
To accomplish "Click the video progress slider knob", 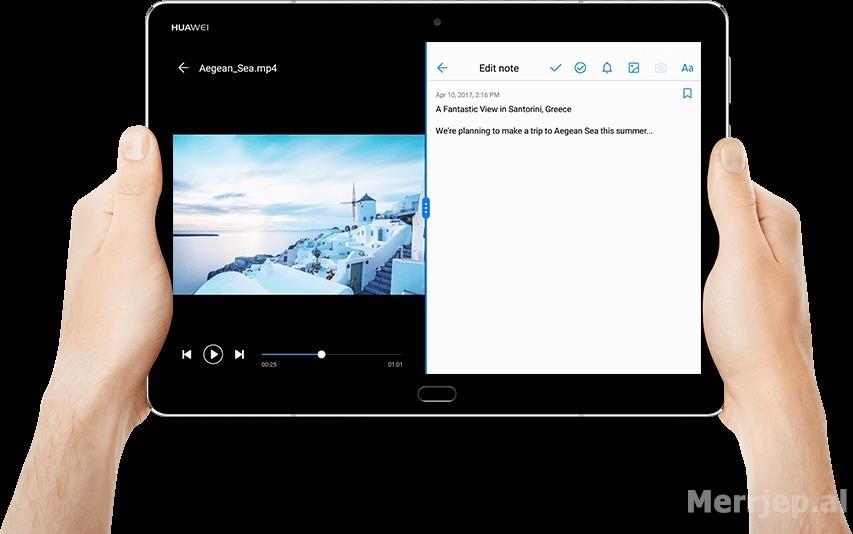I will 321,354.
